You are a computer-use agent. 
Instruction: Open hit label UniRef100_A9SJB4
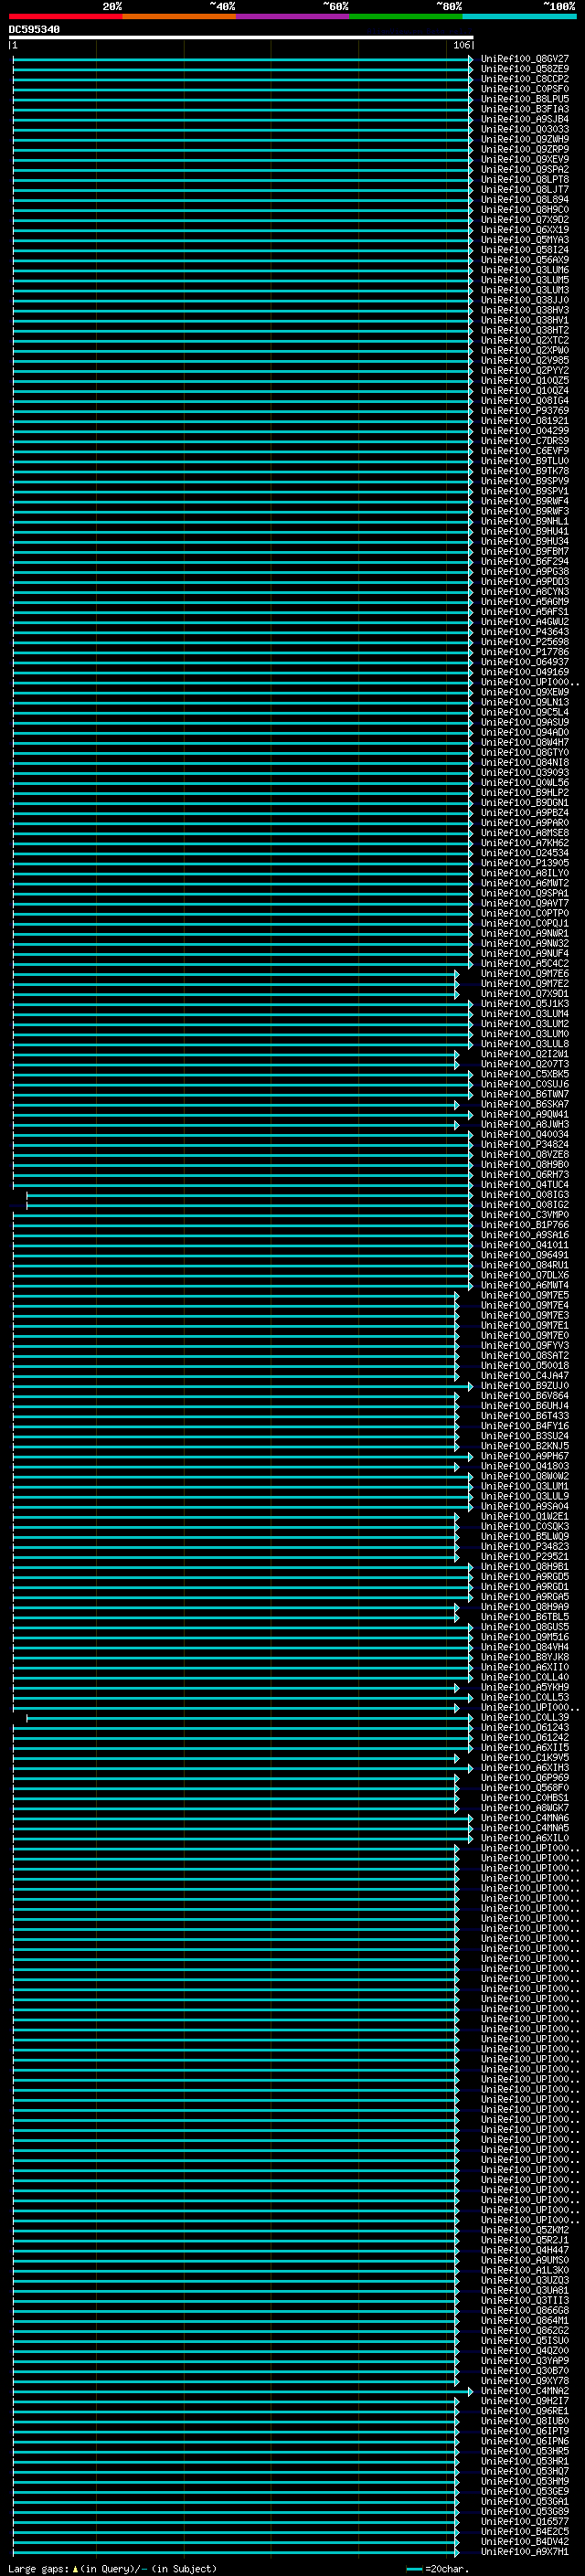524,119
